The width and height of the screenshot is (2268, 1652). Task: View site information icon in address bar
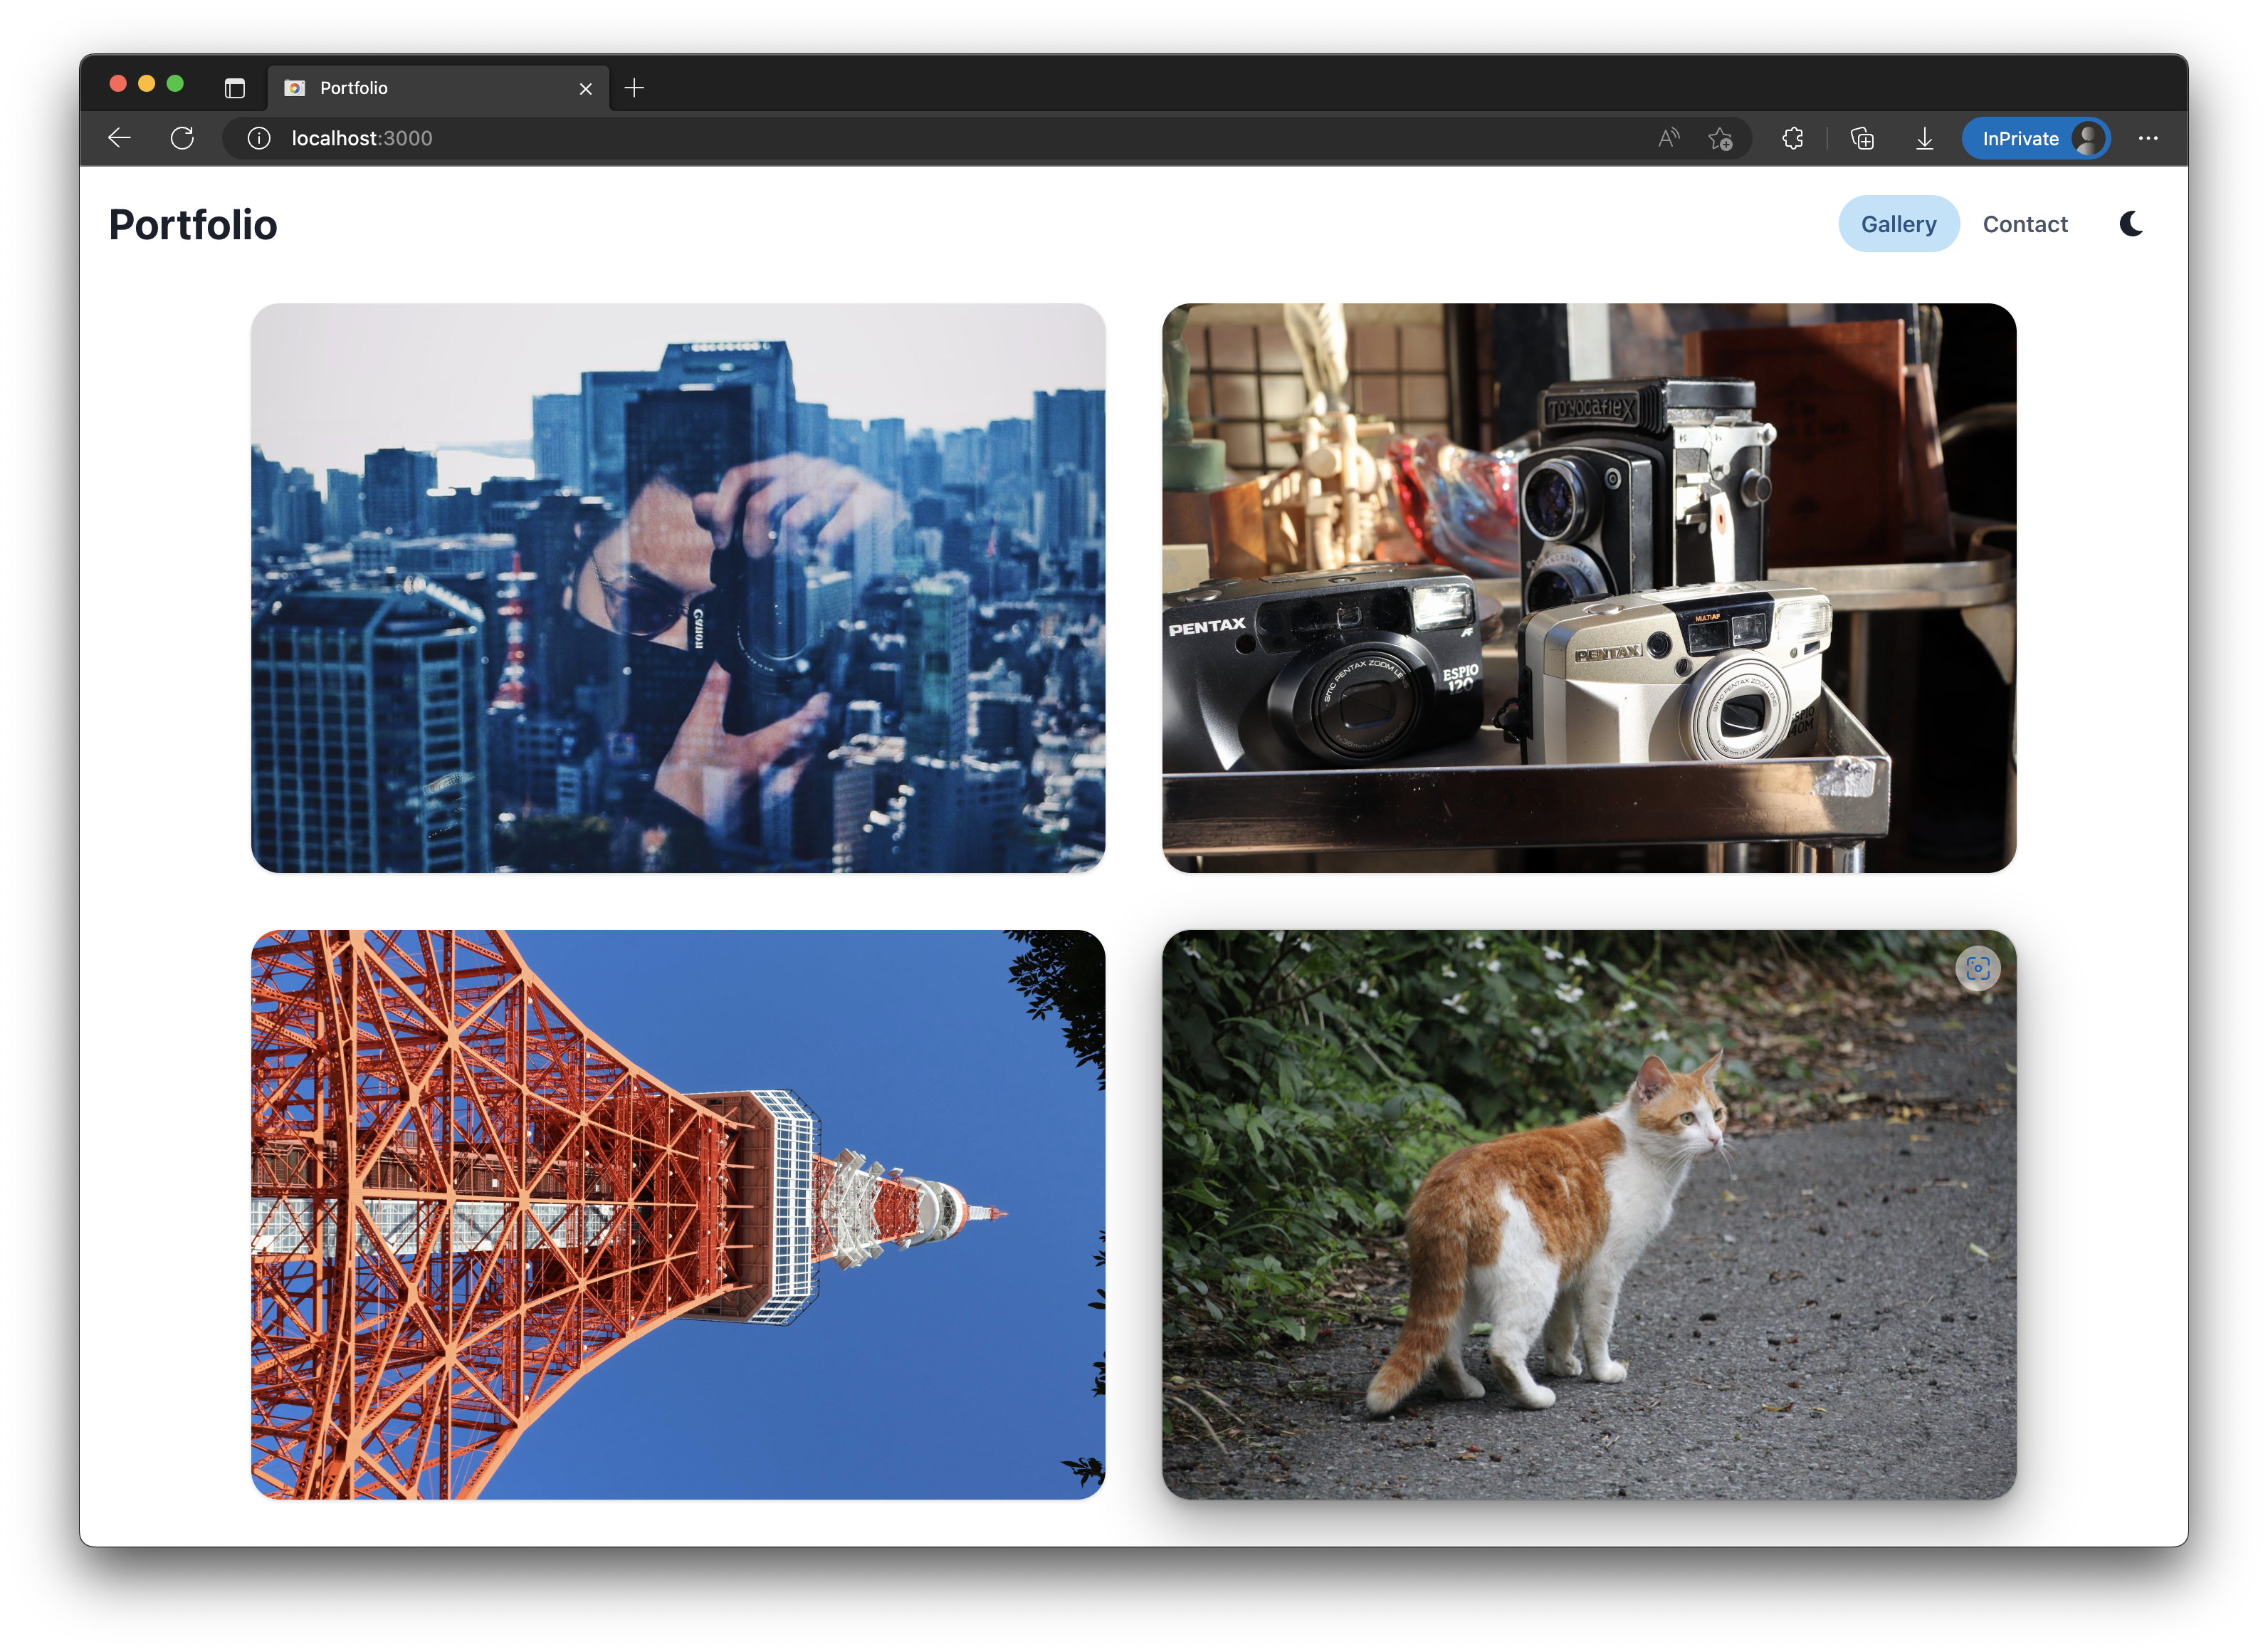tap(259, 138)
